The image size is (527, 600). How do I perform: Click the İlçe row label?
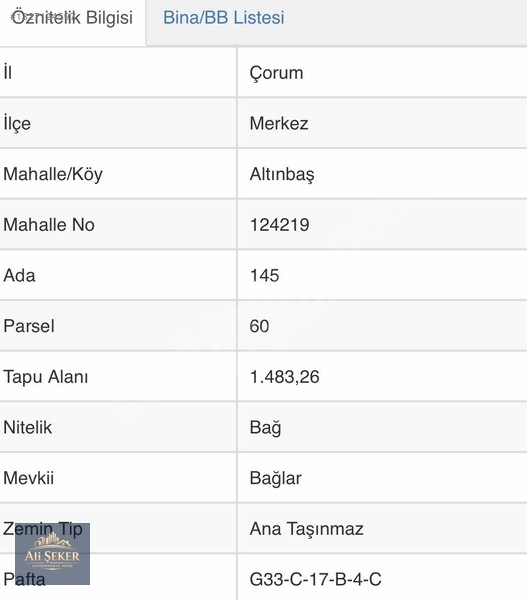(17, 123)
